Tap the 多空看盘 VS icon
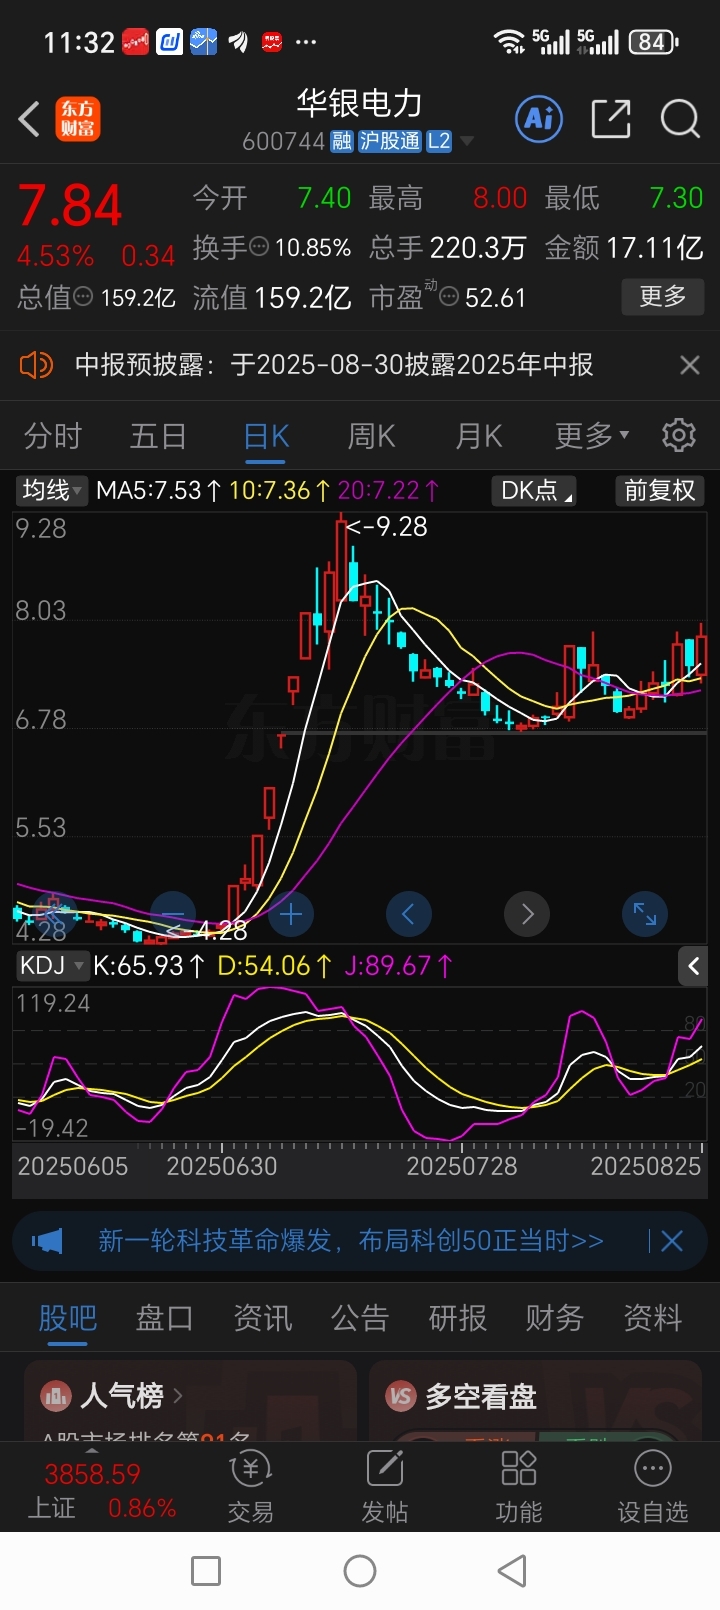Viewport: 720px width, 1610px height. click(x=401, y=1395)
